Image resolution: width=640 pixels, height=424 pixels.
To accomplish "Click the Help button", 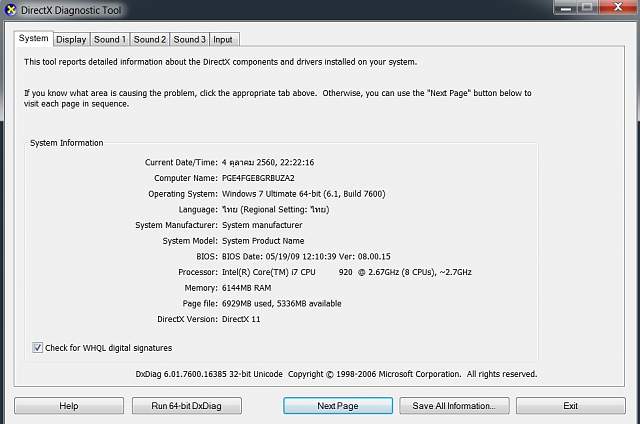I will coord(69,406).
